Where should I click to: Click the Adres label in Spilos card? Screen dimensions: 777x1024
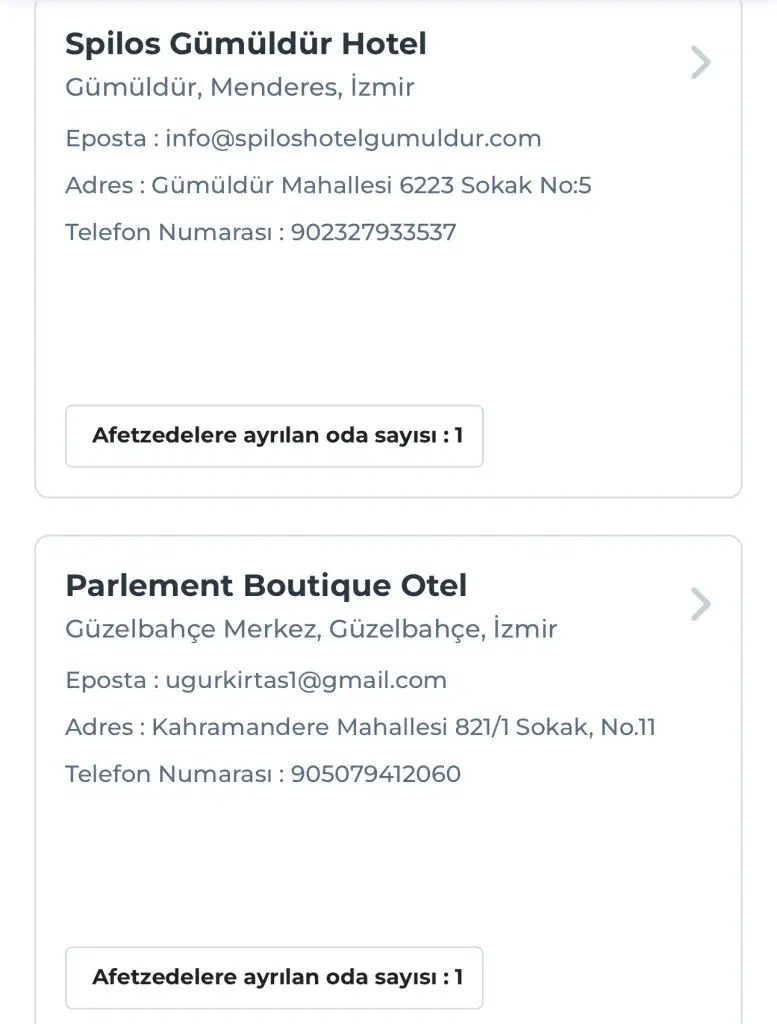(x=99, y=185)
